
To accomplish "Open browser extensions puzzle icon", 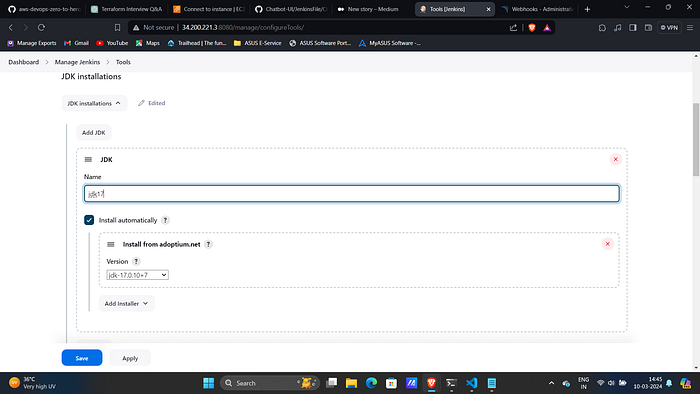I will click(x=602, y=28).
